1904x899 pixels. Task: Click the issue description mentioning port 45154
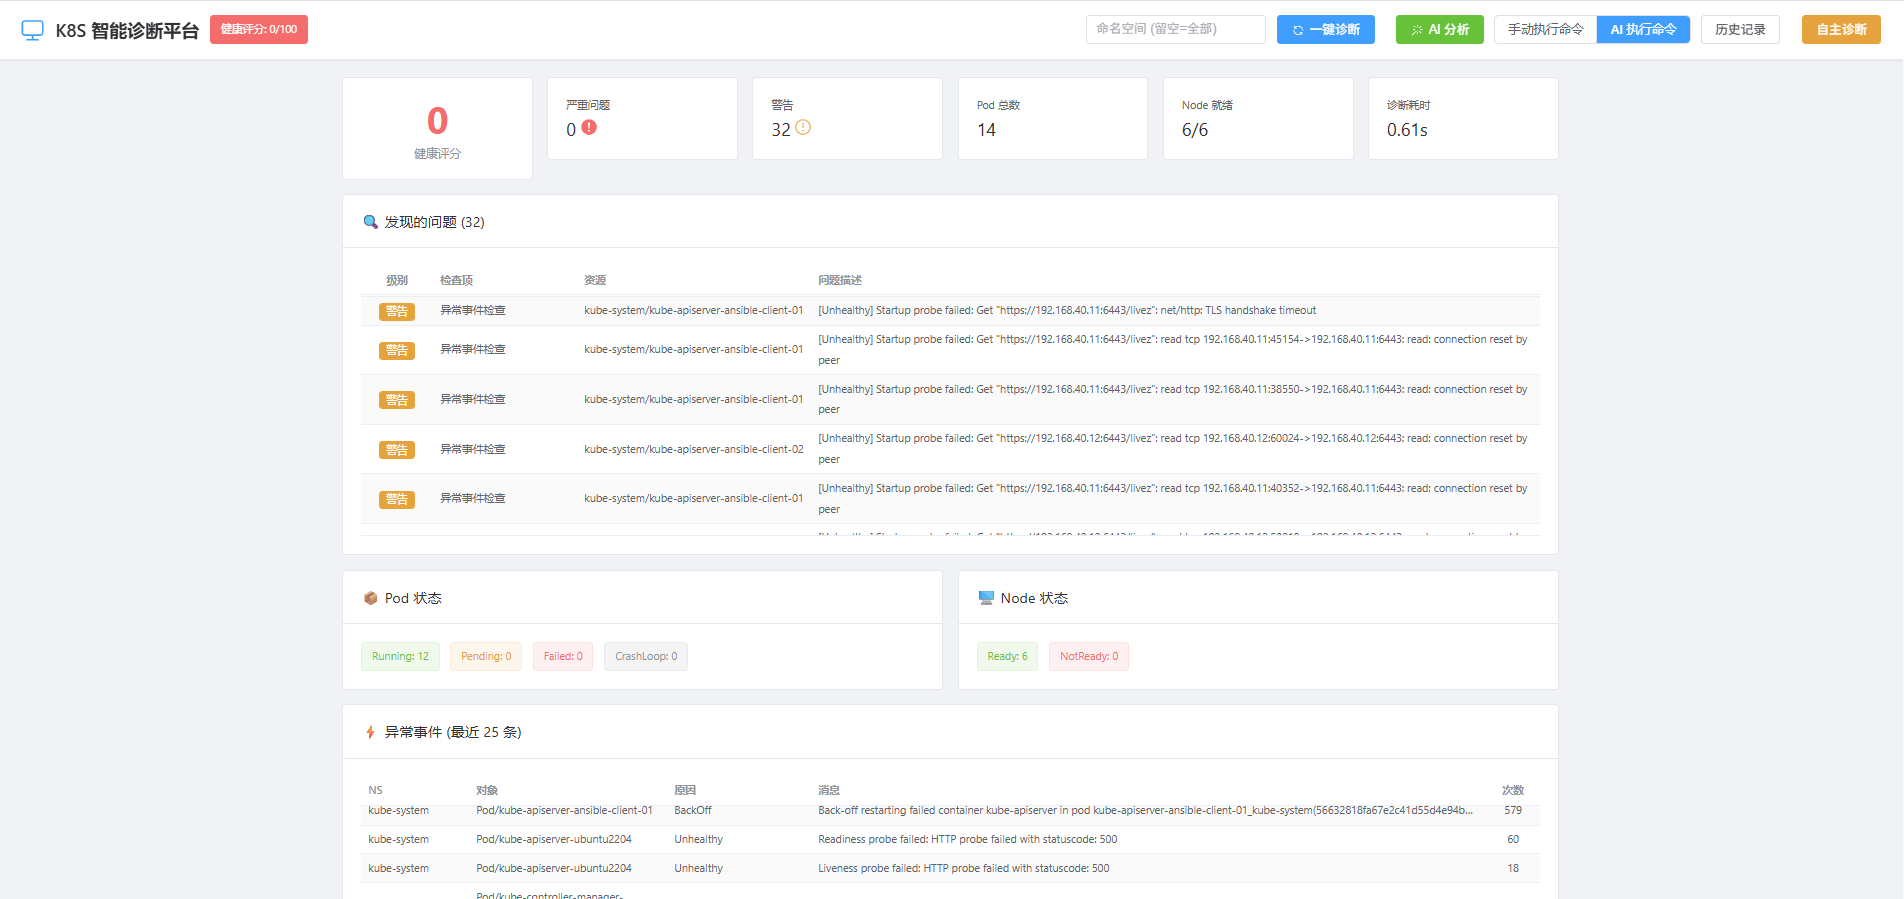coord(1173,350)
